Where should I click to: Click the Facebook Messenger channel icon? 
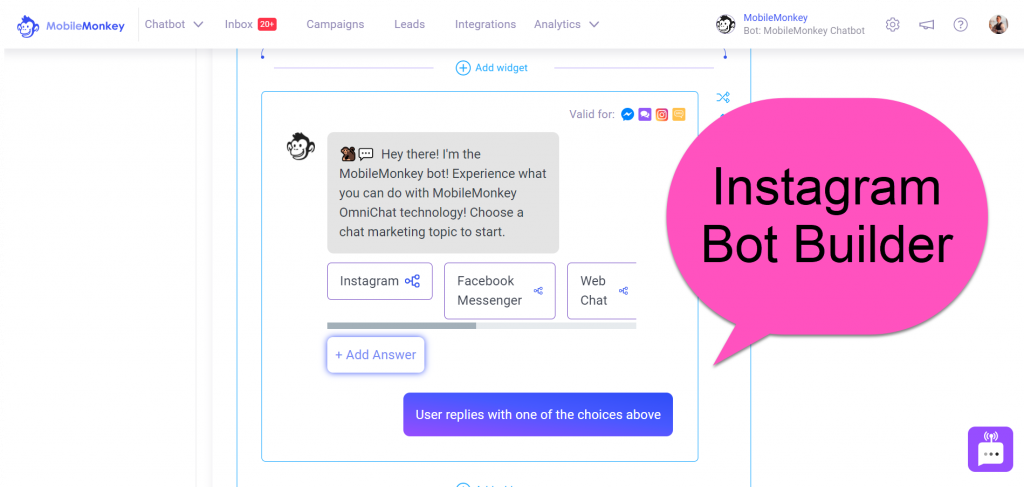(x=628, y=114)
